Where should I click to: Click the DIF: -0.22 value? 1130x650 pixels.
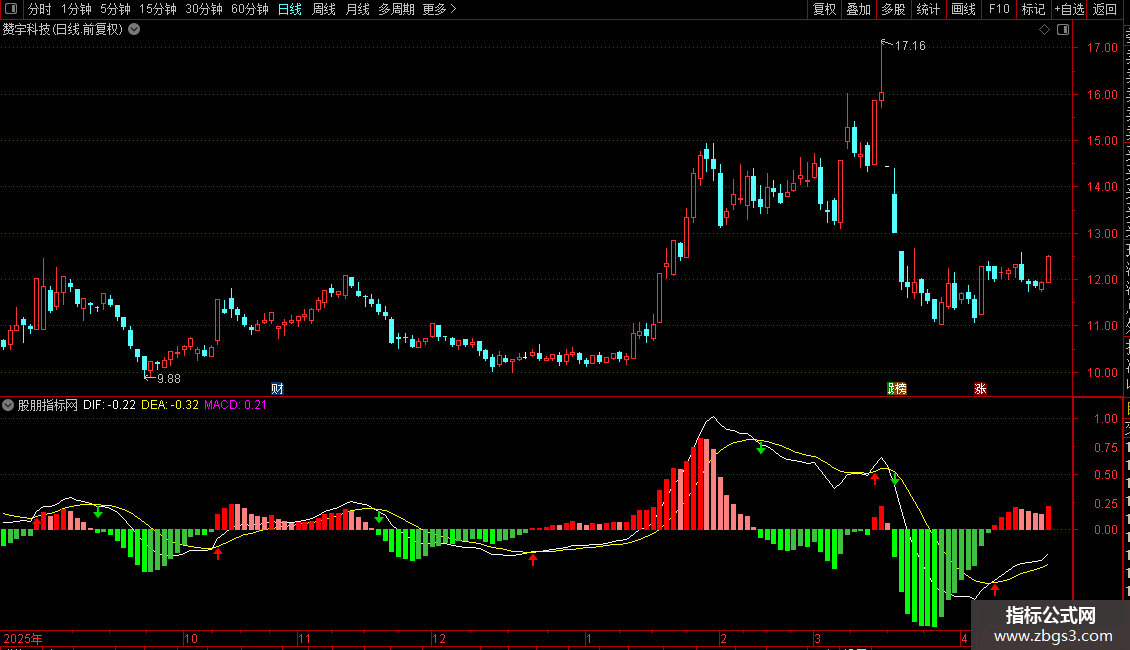click(x=109, y=405)
